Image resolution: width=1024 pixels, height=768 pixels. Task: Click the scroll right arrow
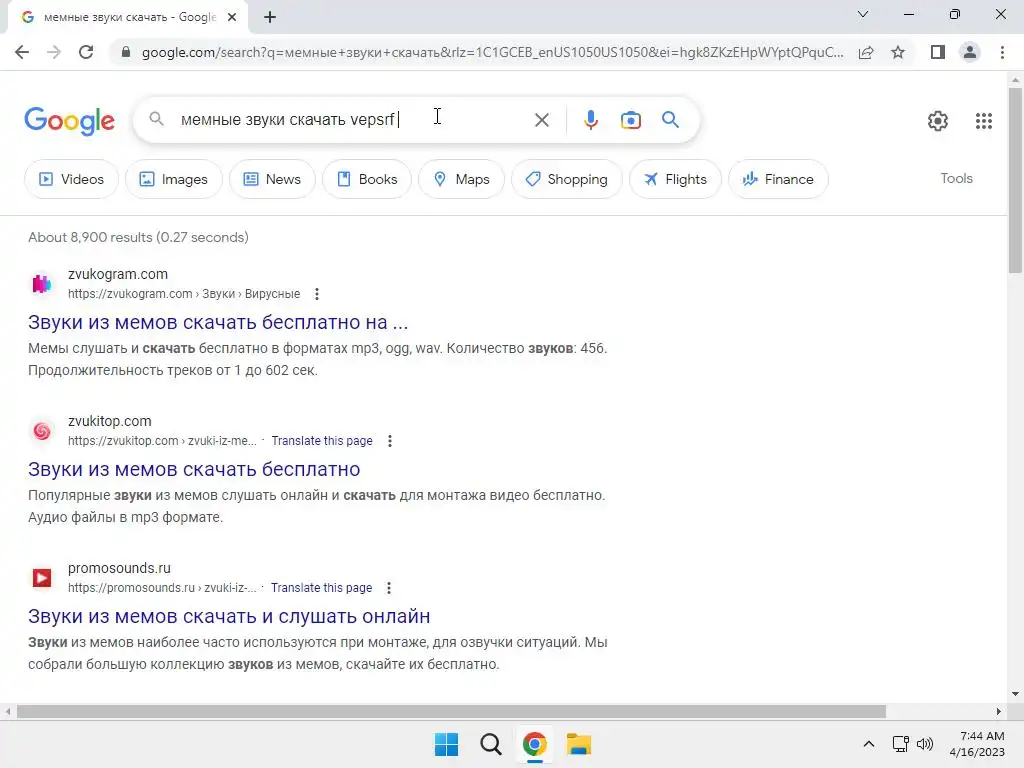pyautogui.click(x=999, y=711)
